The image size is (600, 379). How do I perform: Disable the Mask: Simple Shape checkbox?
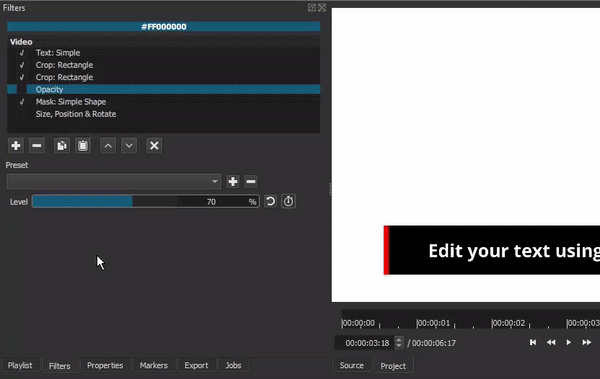pos(22,102)
